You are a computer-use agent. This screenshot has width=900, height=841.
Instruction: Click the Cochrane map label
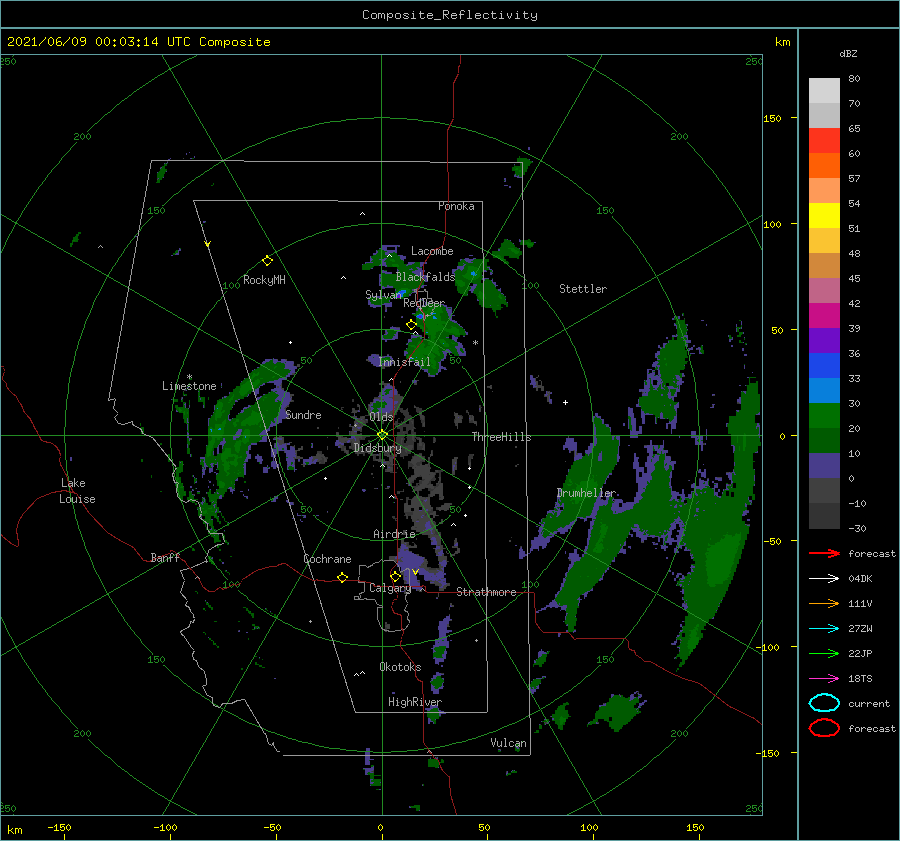click(x=327, y=559)
